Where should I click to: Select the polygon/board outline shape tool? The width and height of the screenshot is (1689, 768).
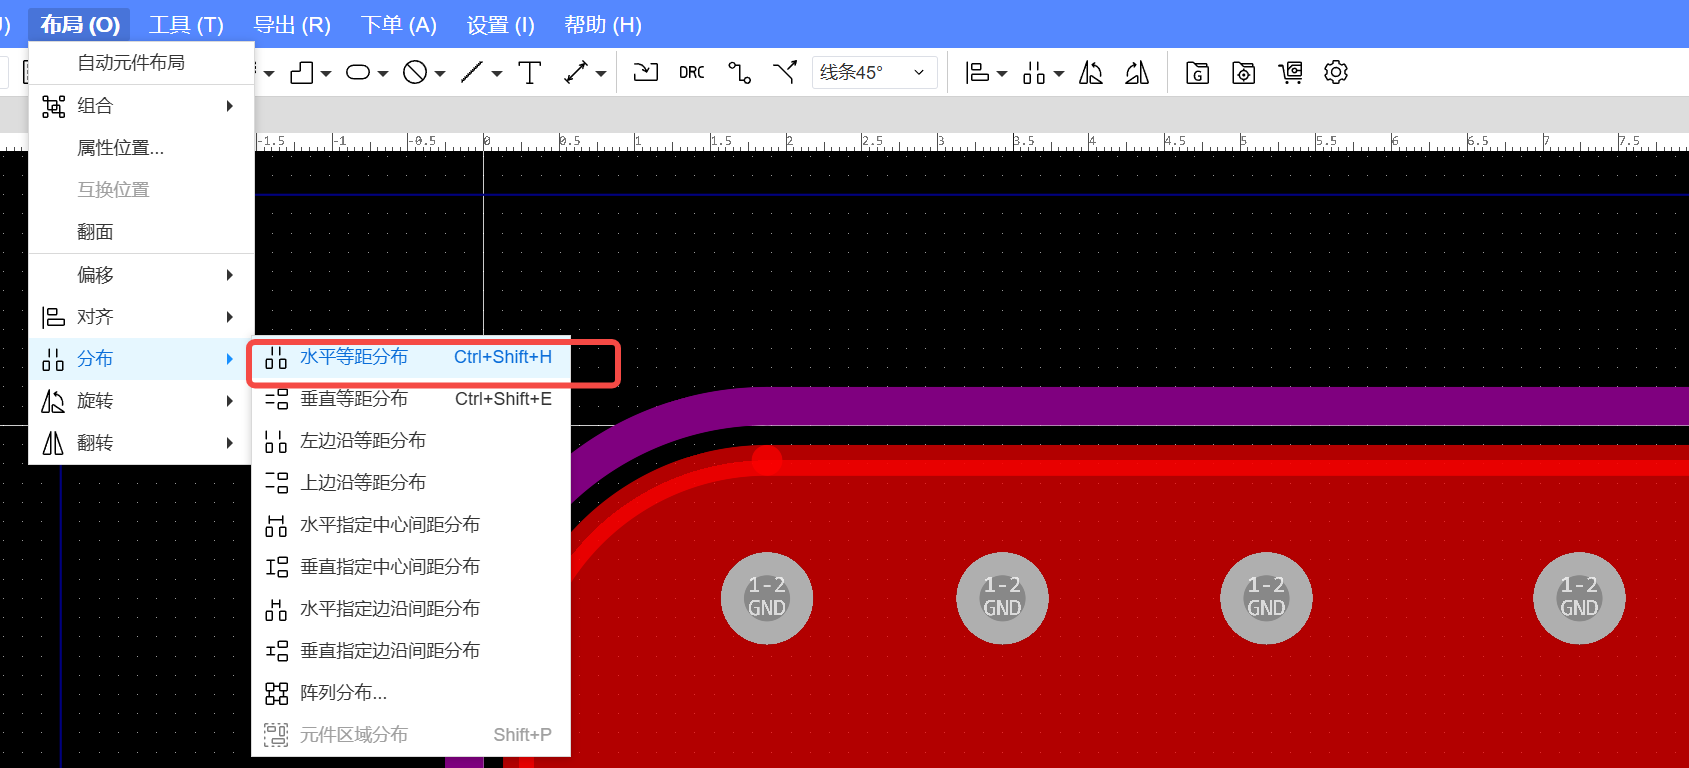[x=302, y=73]
